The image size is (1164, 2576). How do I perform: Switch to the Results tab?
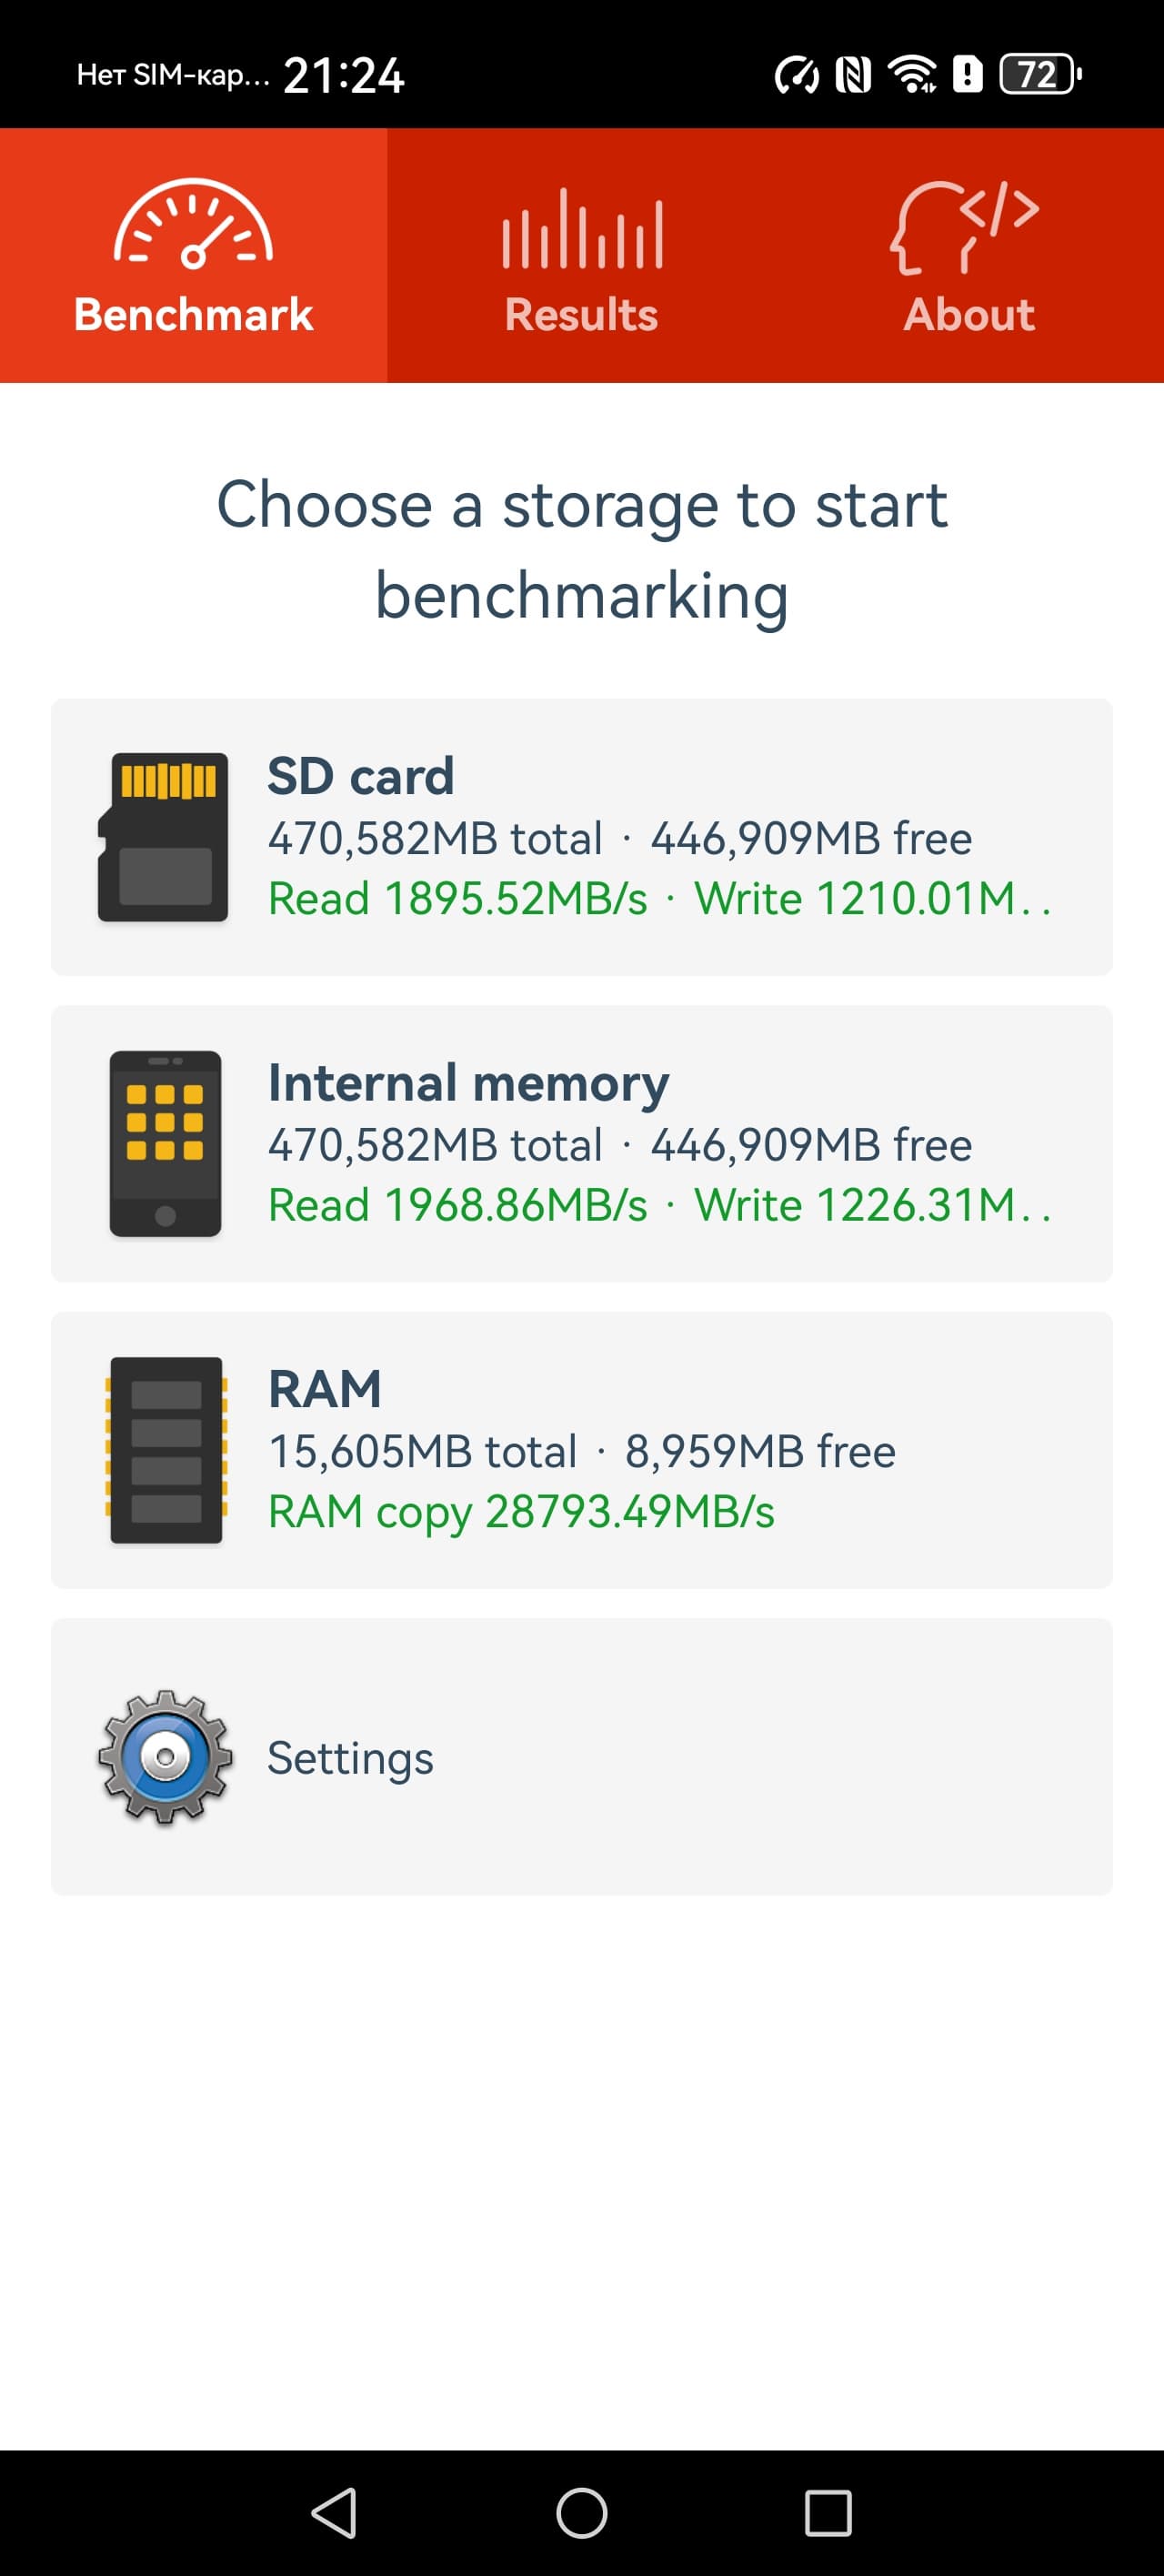coord(581,314)
